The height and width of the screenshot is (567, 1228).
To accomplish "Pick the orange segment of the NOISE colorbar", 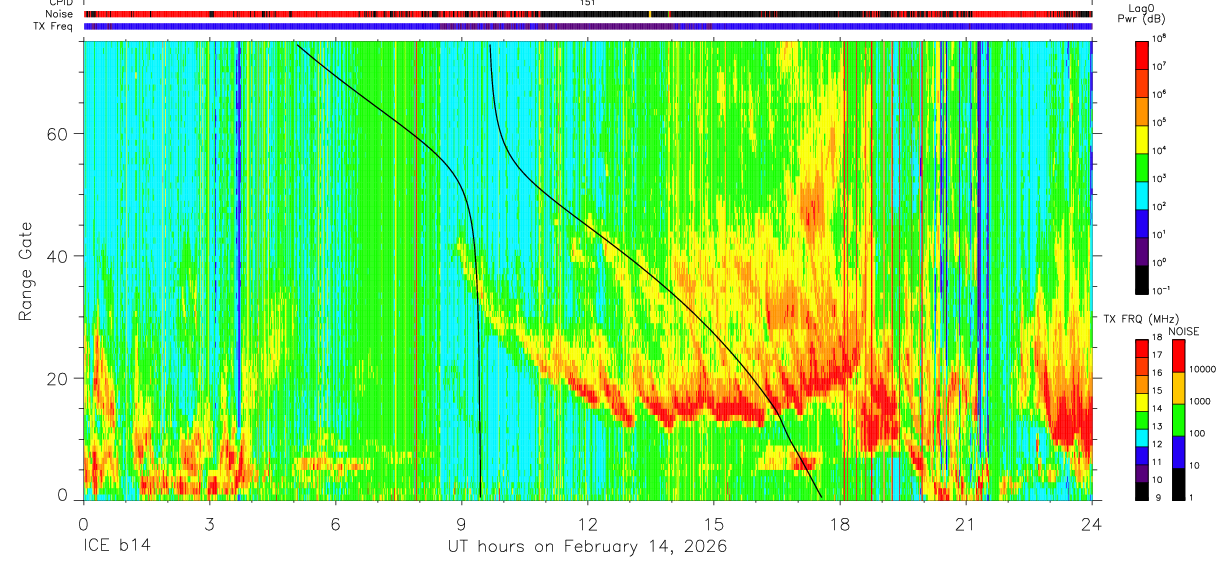I will click(x=1178, y=388).
